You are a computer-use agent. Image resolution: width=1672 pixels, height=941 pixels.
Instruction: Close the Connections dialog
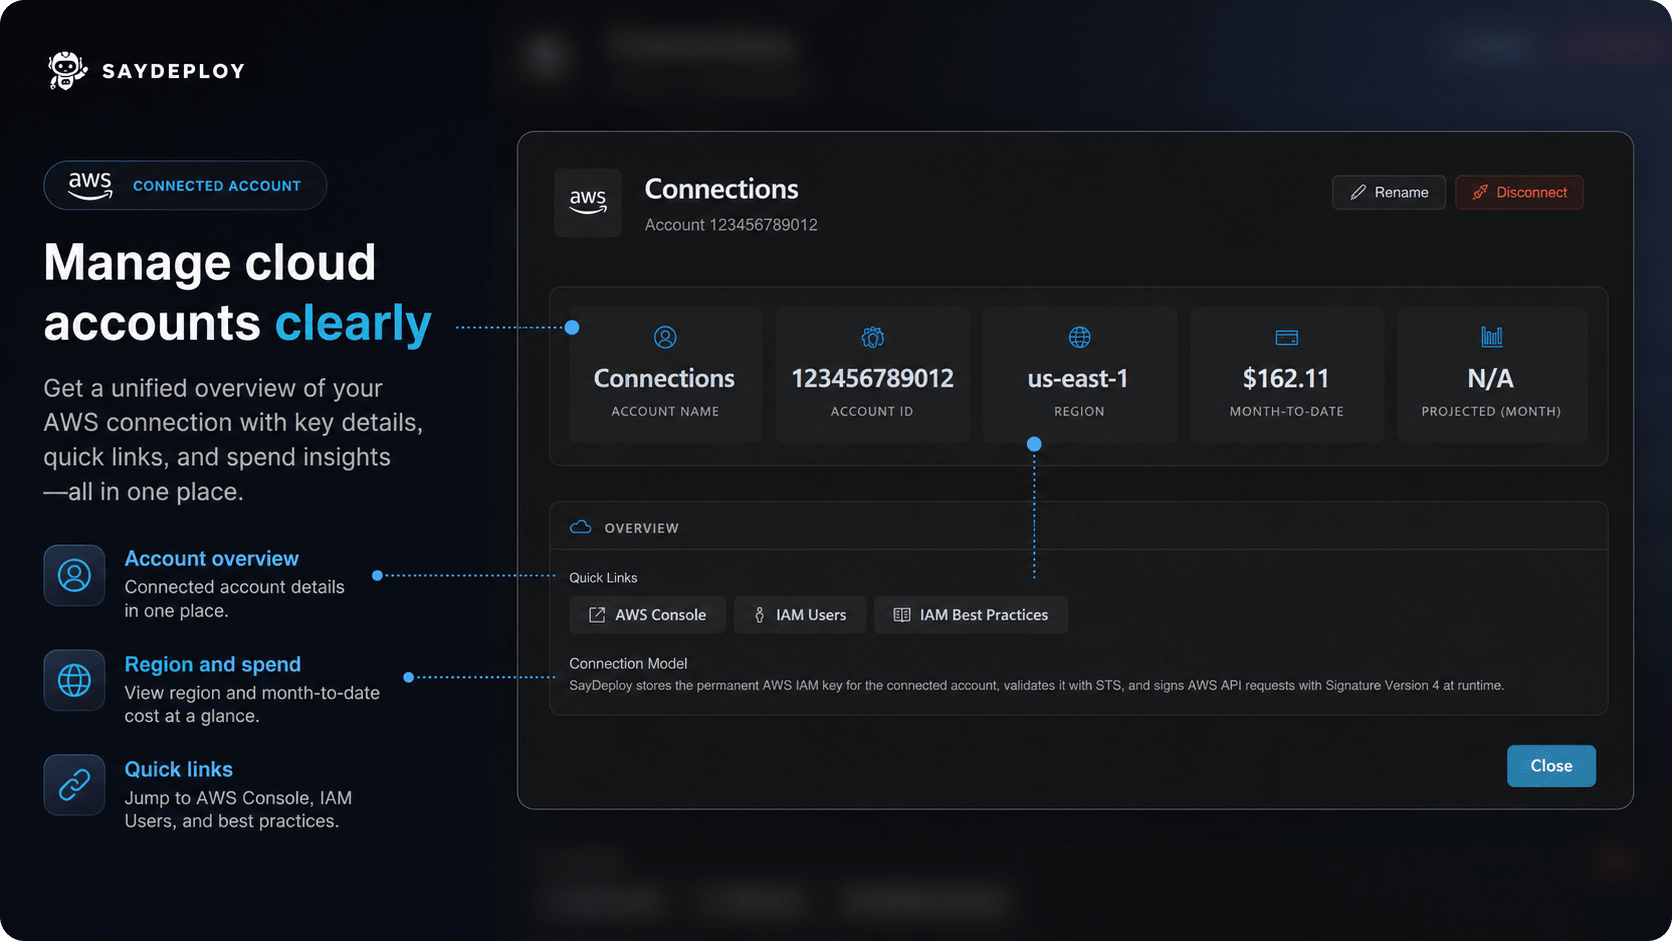click(x=1551, y=766)
